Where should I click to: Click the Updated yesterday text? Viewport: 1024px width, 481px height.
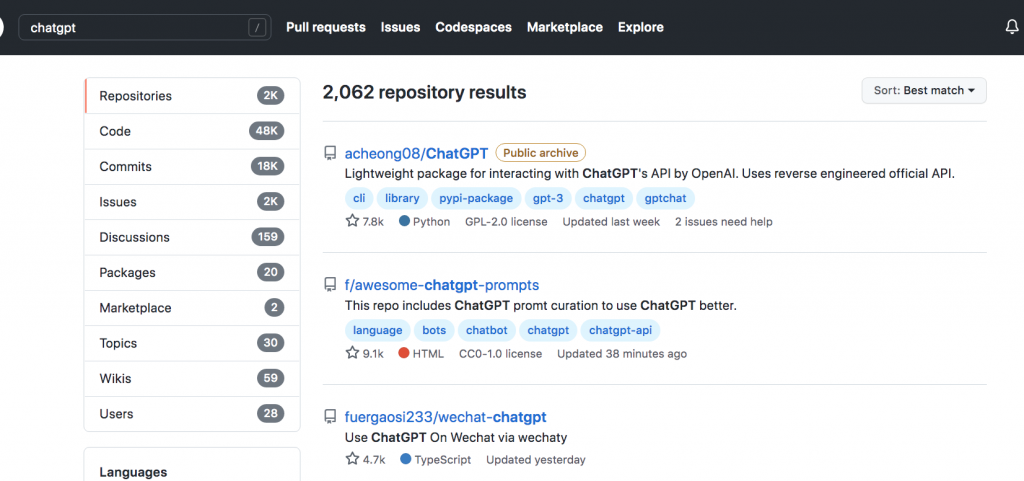(536, 459)
